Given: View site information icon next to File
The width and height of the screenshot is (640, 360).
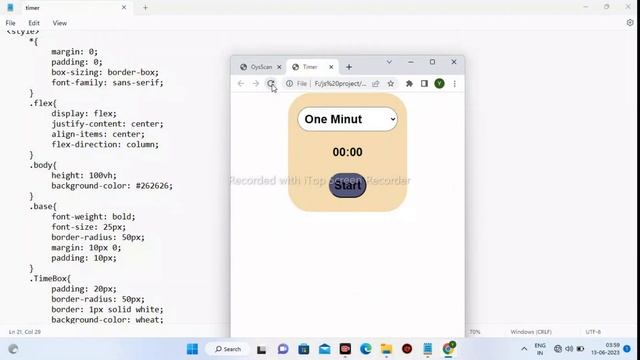Looking at the screenshot, I should point(289,83).
